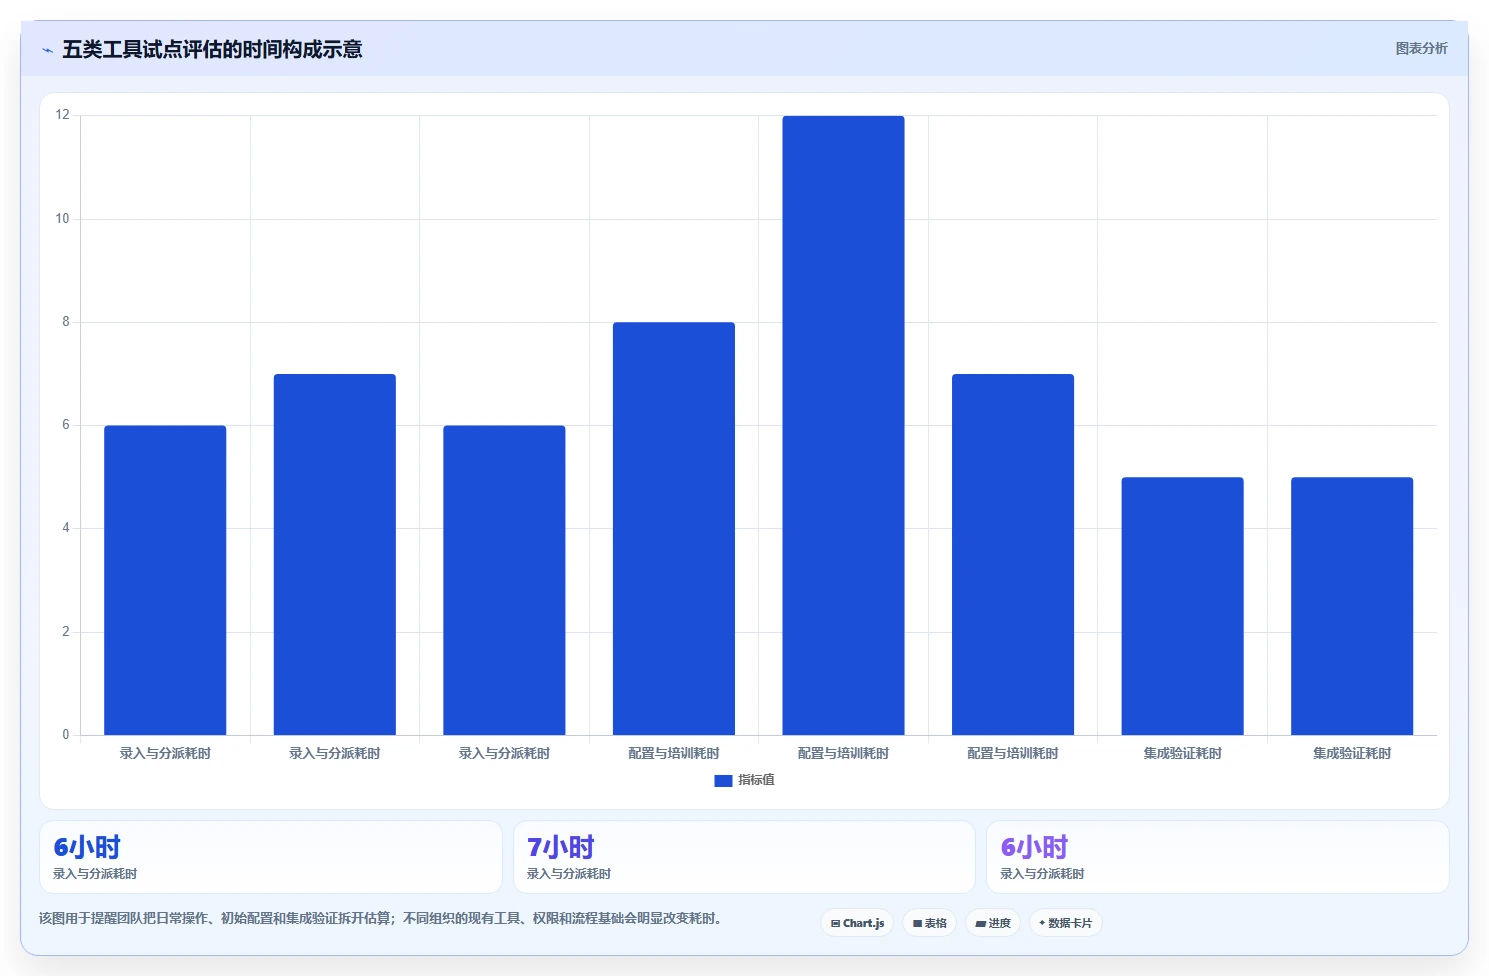Select the 表格 chip
Screen dimensions: 1489x976
[930, 923]
